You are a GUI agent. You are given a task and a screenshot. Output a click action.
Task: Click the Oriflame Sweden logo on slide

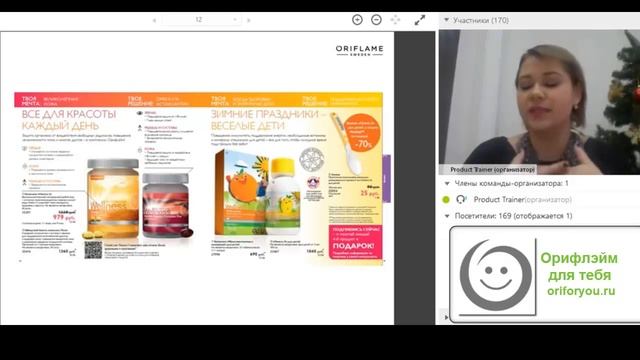tap(360, 50)
